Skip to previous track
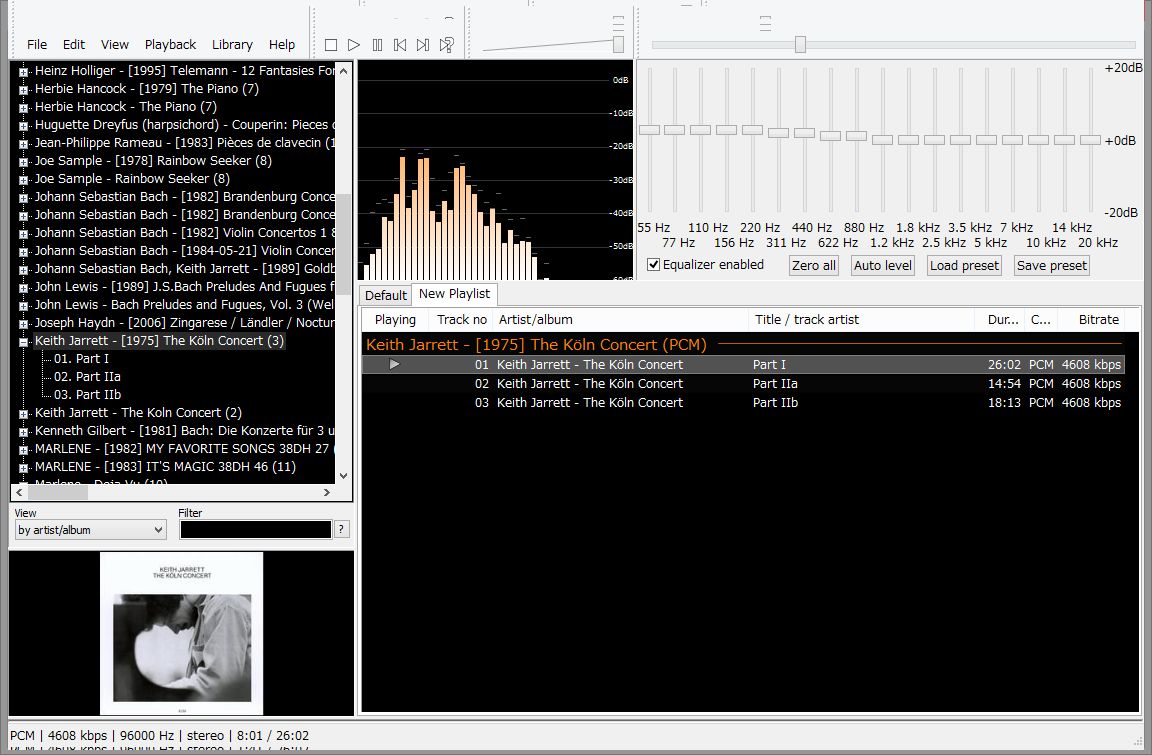This screenshot has width=1152, height=755. tap(400, 45)
